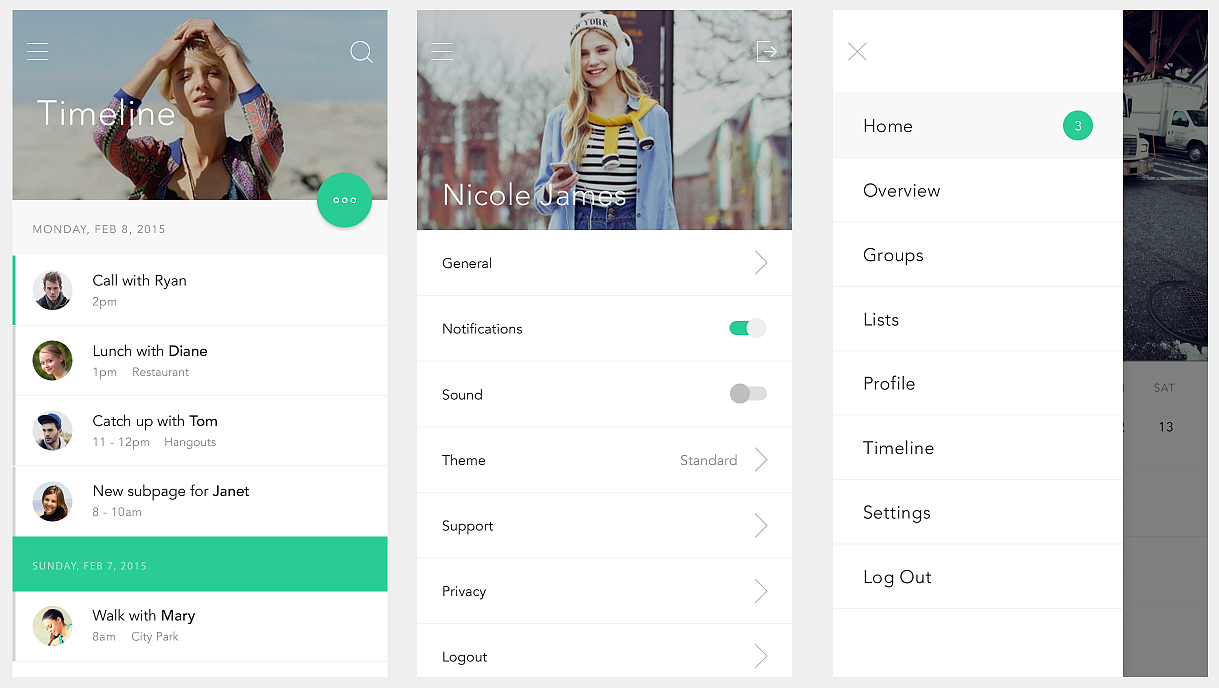This screenshot has width=1219, height=688.
Task: Go to Profile in the side menu
Action: coord(977,383)
